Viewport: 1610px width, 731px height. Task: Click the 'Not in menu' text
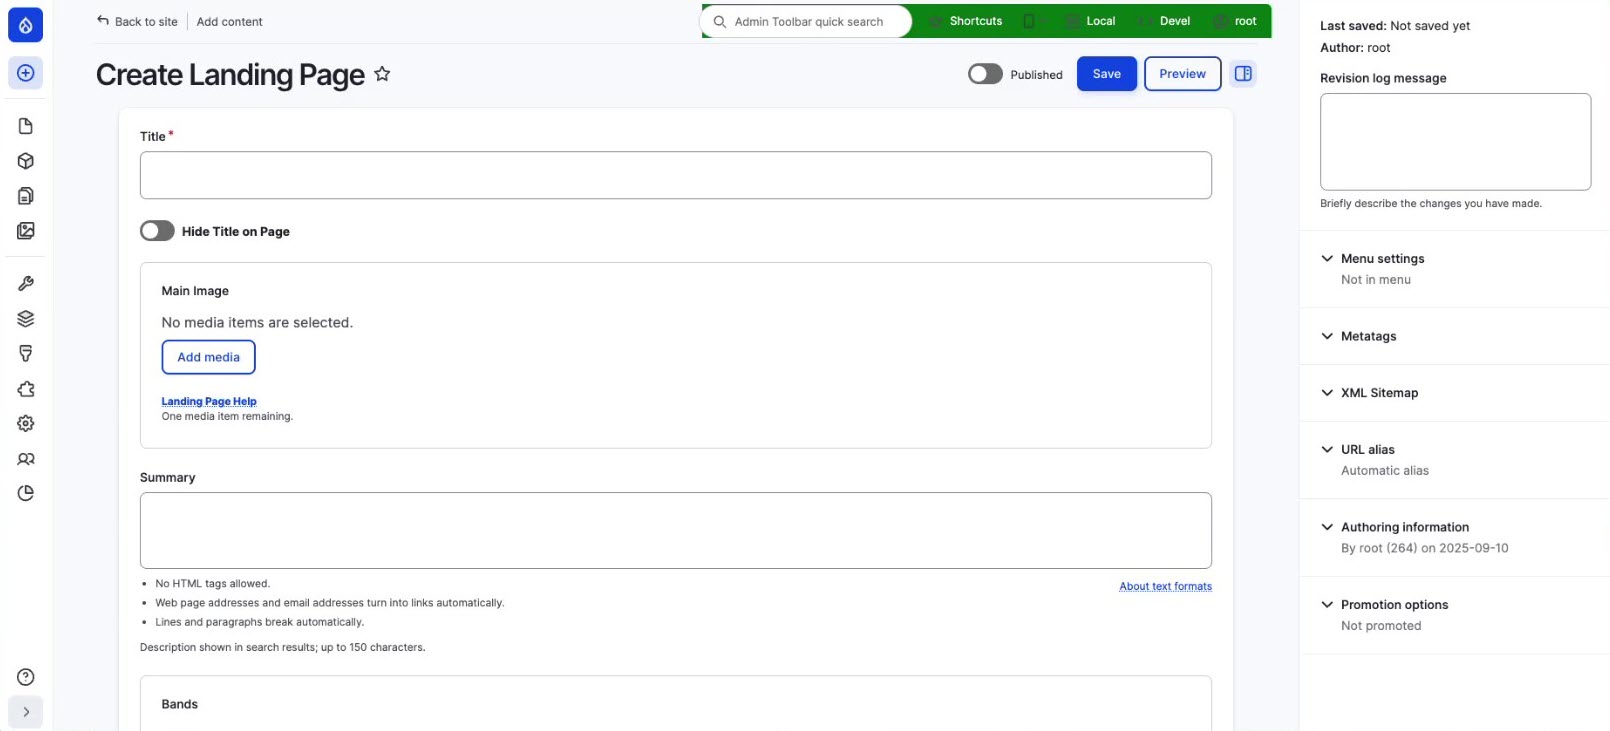click(1376, 280)
